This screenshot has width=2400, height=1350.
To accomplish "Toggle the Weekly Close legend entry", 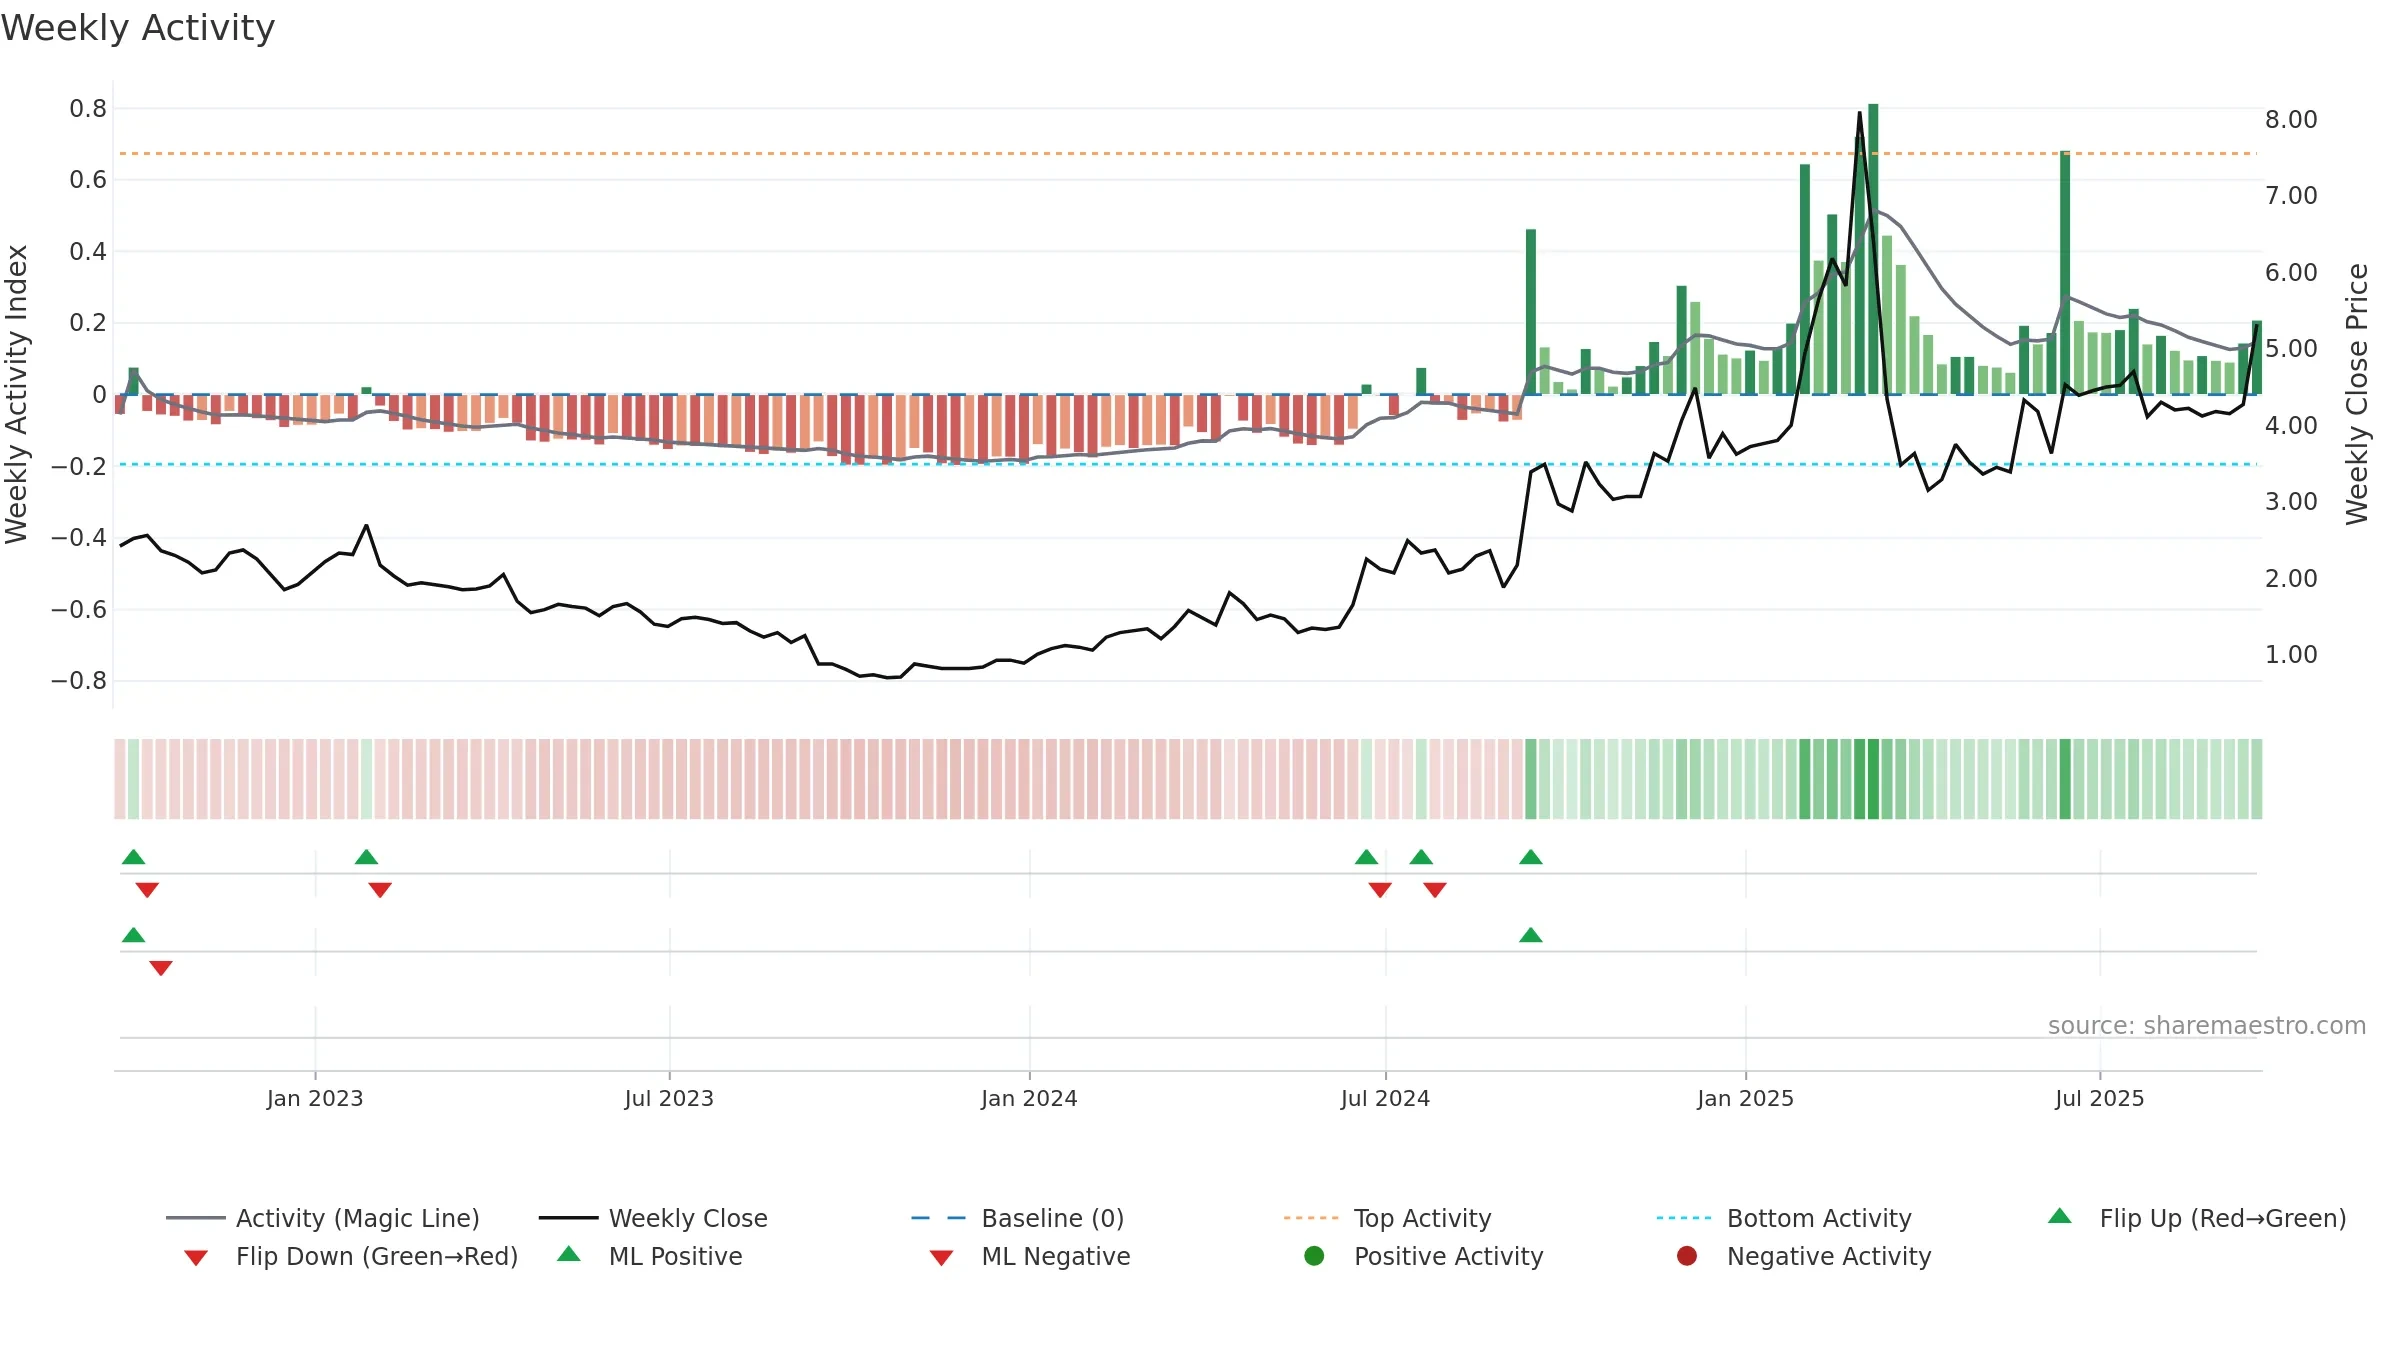I will pos(653,1218).
